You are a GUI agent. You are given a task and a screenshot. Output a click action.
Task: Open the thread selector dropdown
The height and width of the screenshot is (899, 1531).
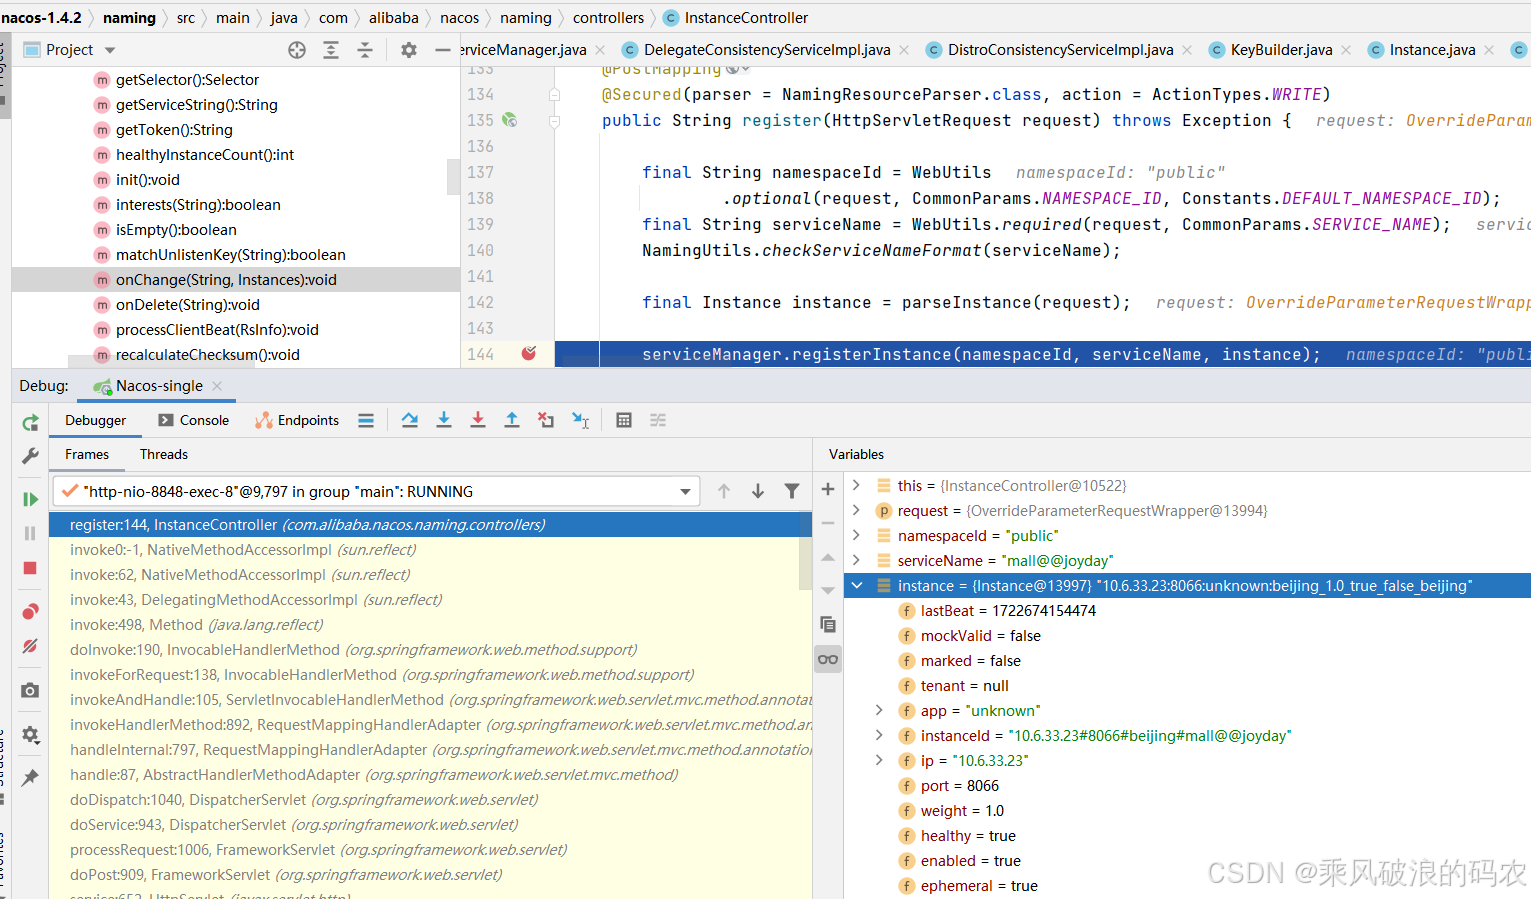point(685,492)
